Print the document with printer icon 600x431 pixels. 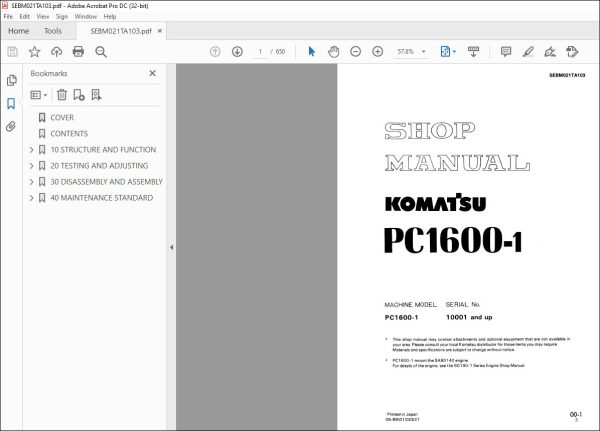(x=78, y=52)
